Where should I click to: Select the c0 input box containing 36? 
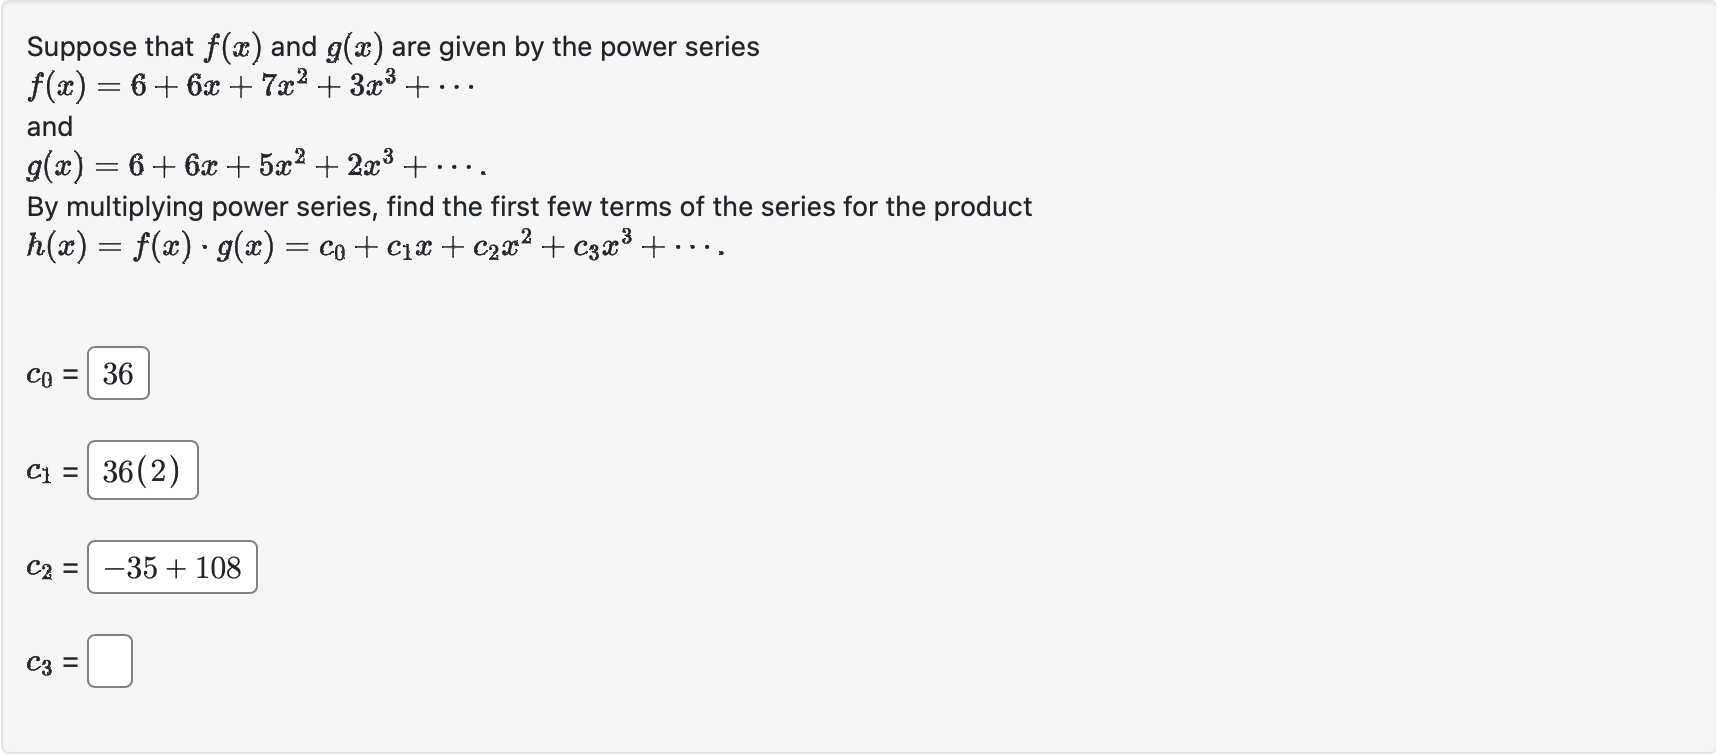click(117, 373)
